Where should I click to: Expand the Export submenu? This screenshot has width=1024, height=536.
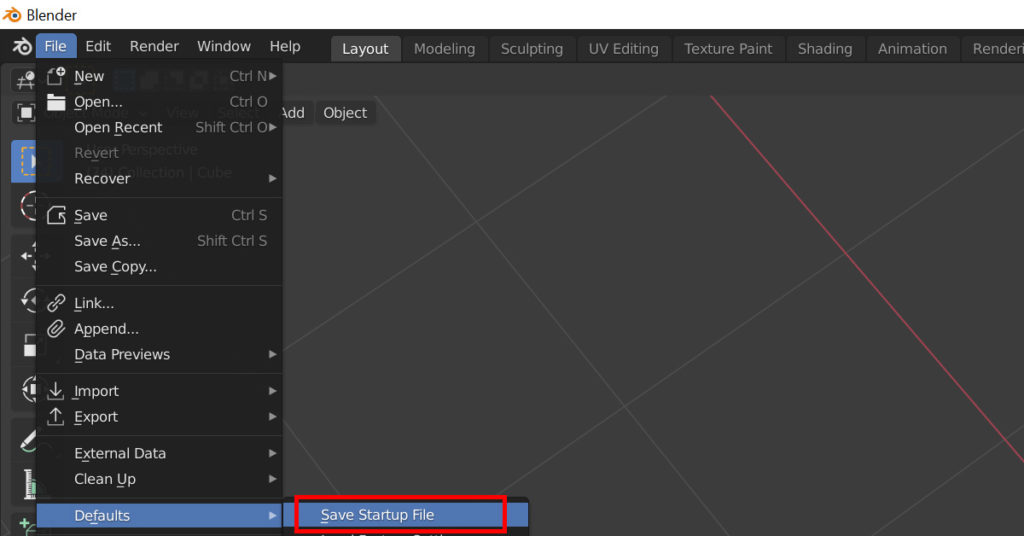pyautogui.click(x=159, y=417)
